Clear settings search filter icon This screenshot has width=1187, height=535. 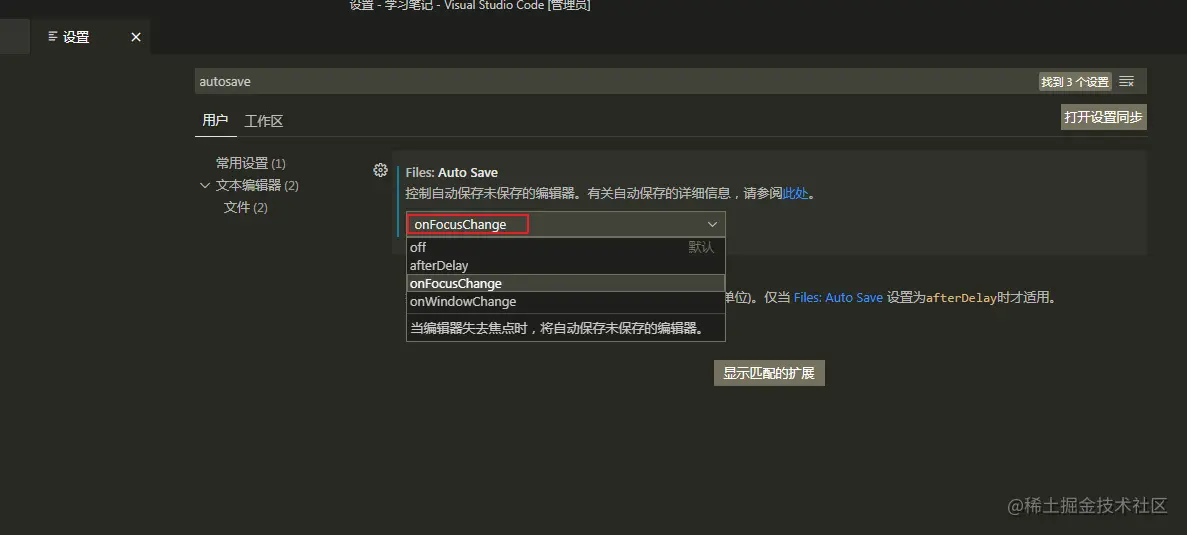[1126, 81]
